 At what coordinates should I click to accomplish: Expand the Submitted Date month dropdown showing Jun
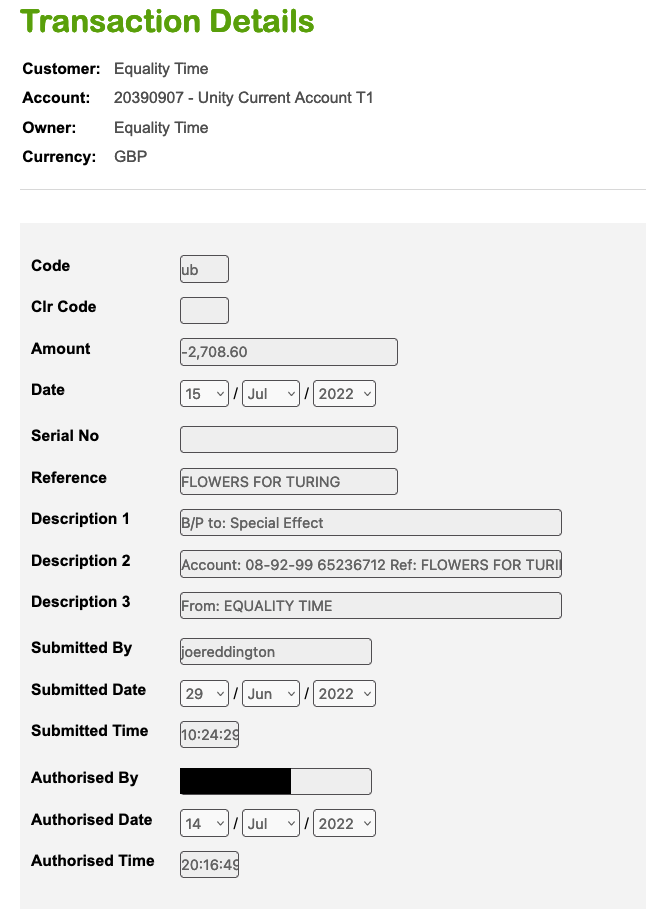[271, 693]
